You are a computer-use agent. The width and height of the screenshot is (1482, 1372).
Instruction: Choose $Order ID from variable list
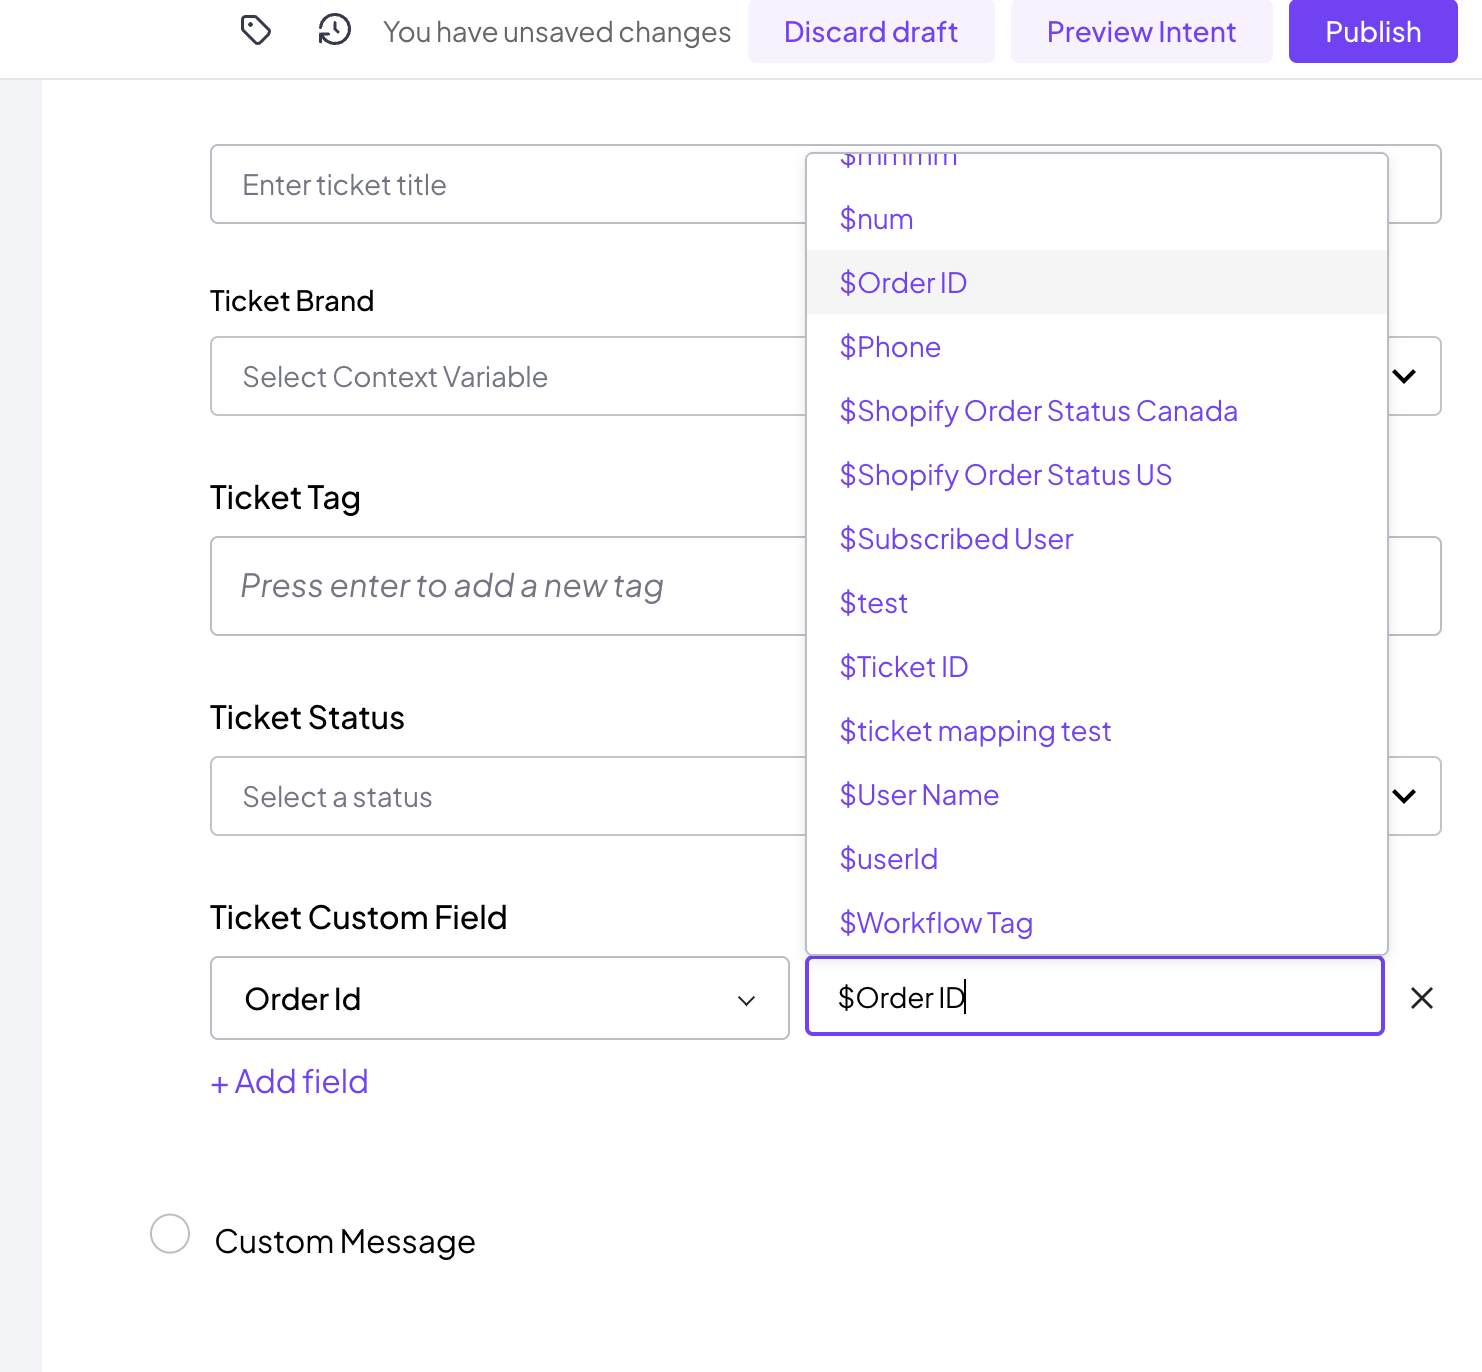1097,283
